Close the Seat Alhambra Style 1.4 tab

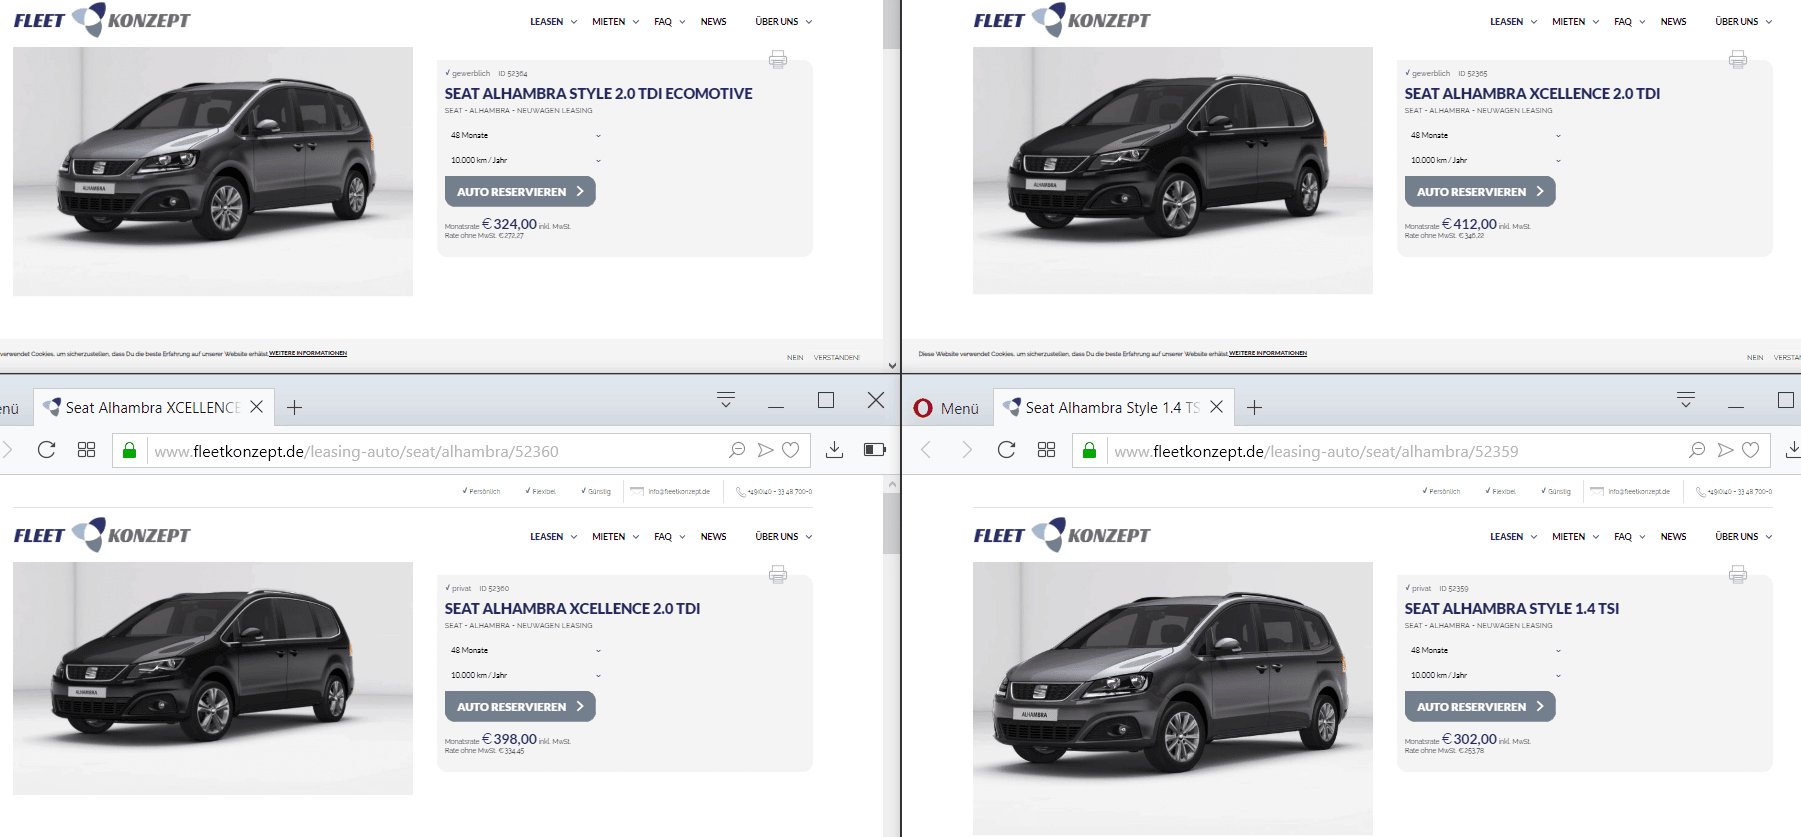coord(1217,407)
